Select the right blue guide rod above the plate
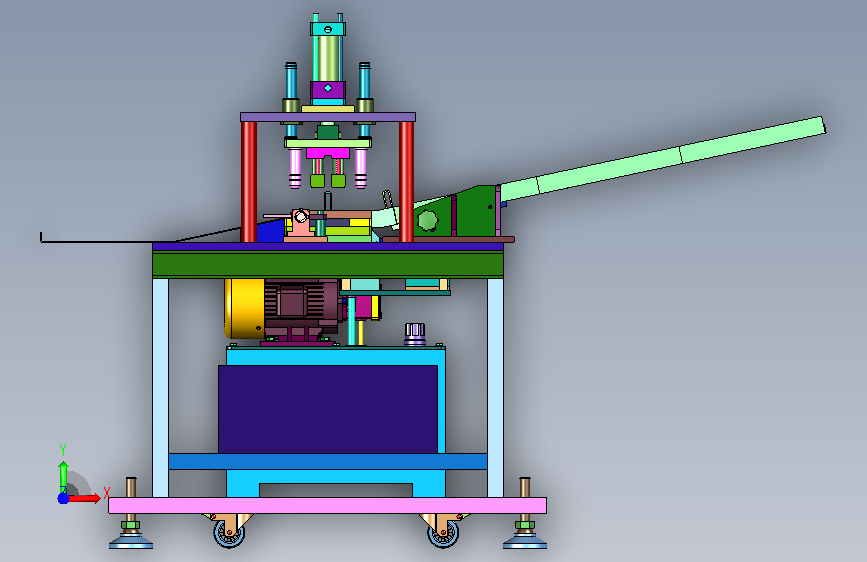This screenshot has width=867, height=562. coord(364,81)
